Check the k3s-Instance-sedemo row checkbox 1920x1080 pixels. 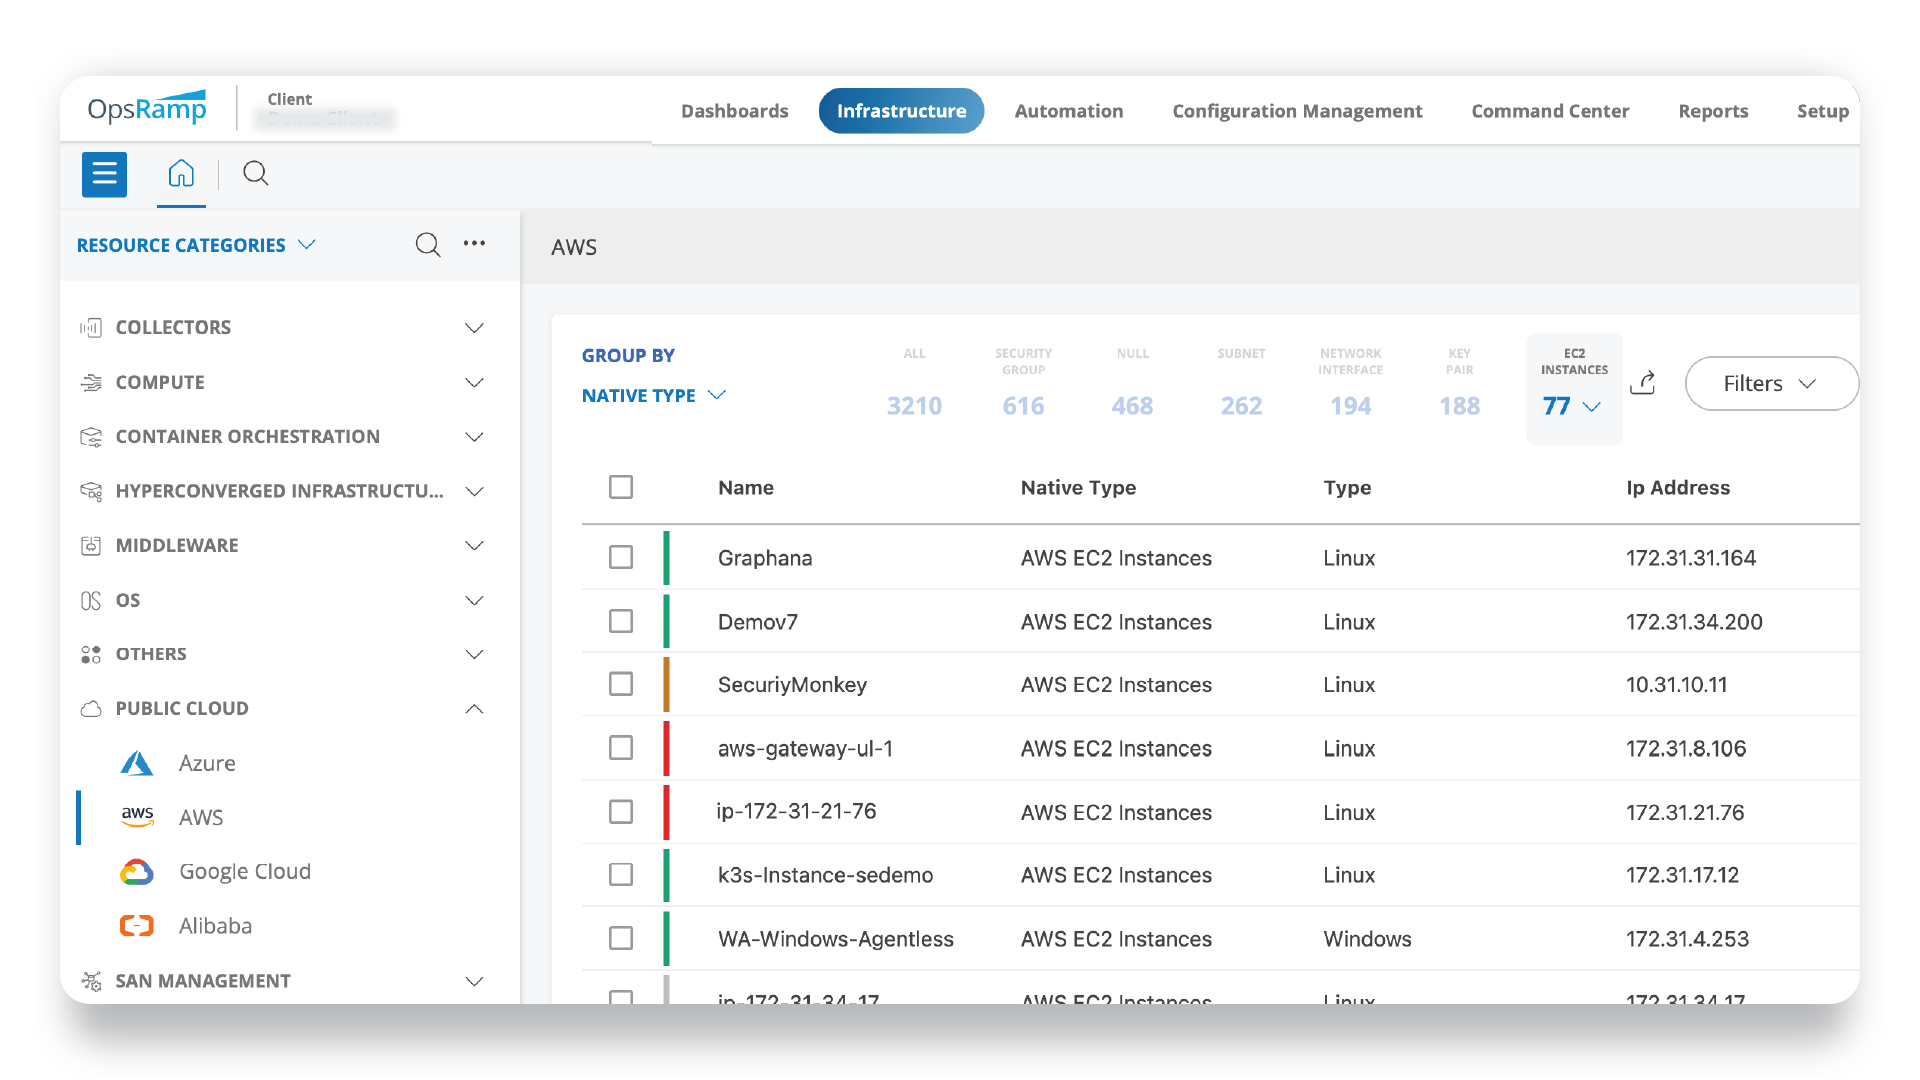point(621,875)
